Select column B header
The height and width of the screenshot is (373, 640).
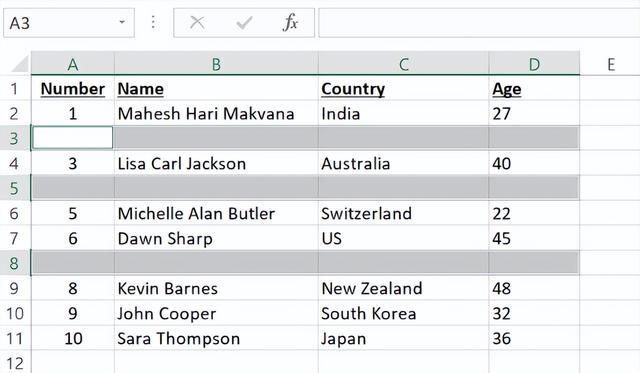click(x=216, y=64)
